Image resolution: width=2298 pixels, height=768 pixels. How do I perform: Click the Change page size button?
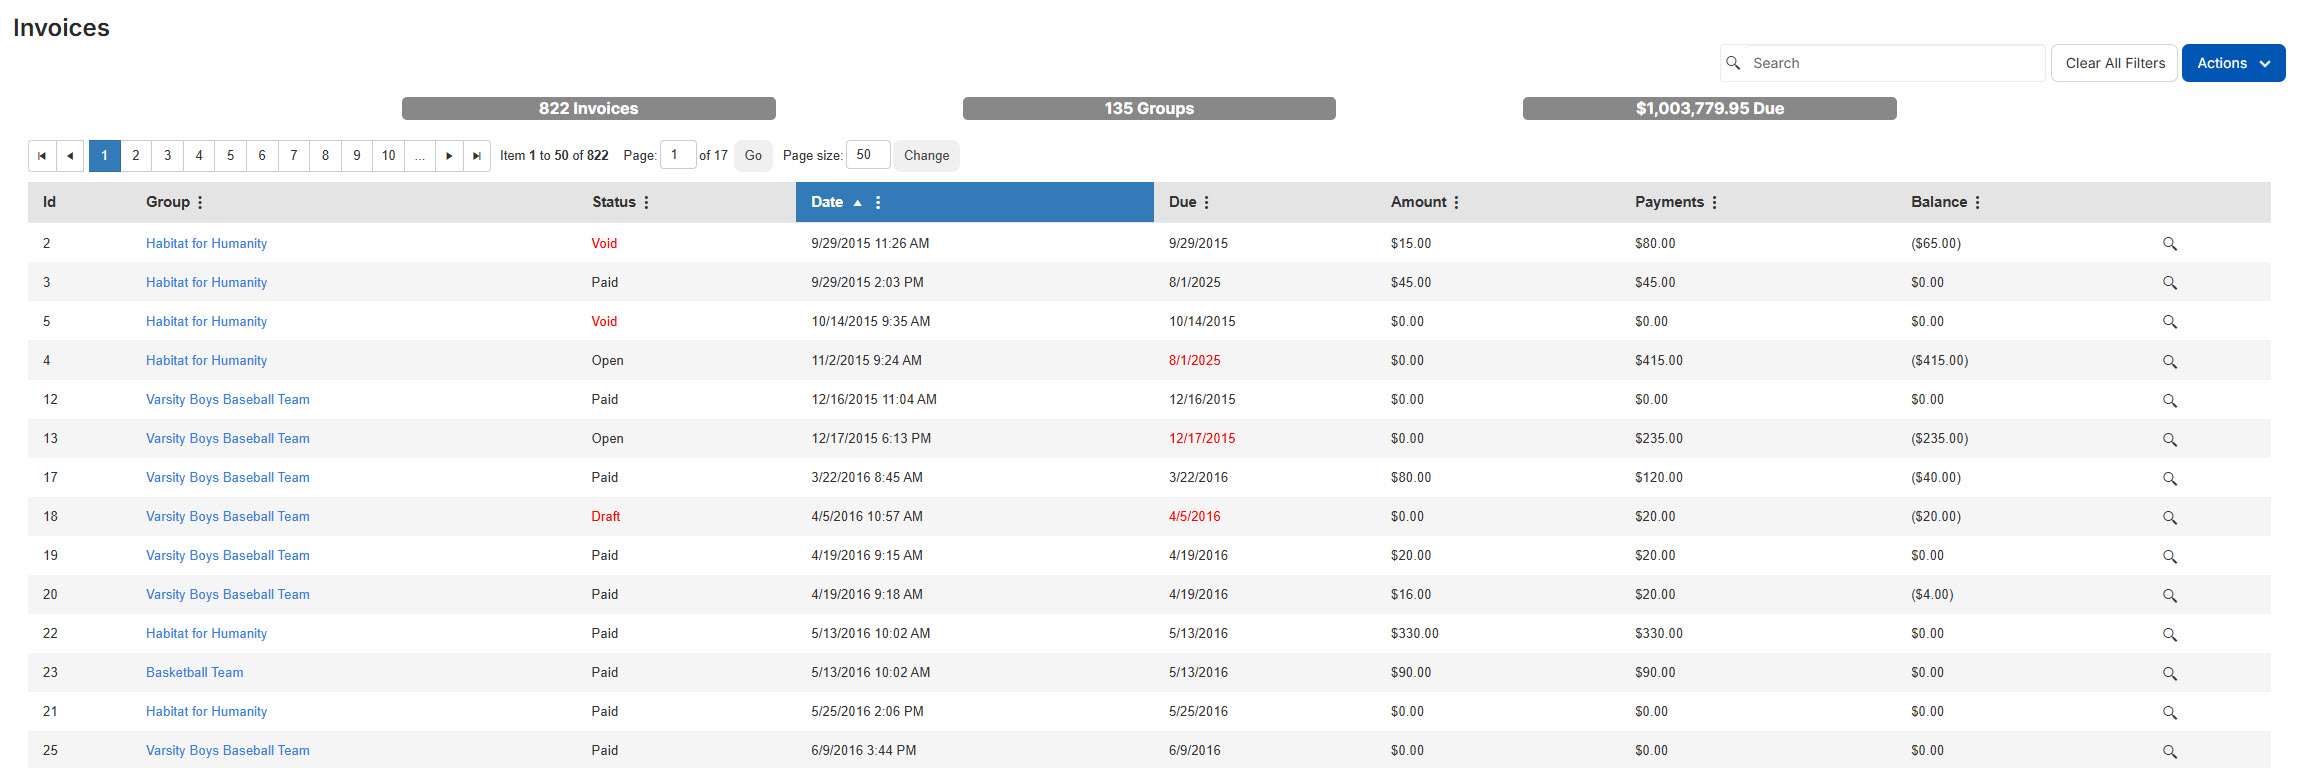pyautogui.click(x=926, y=156)
